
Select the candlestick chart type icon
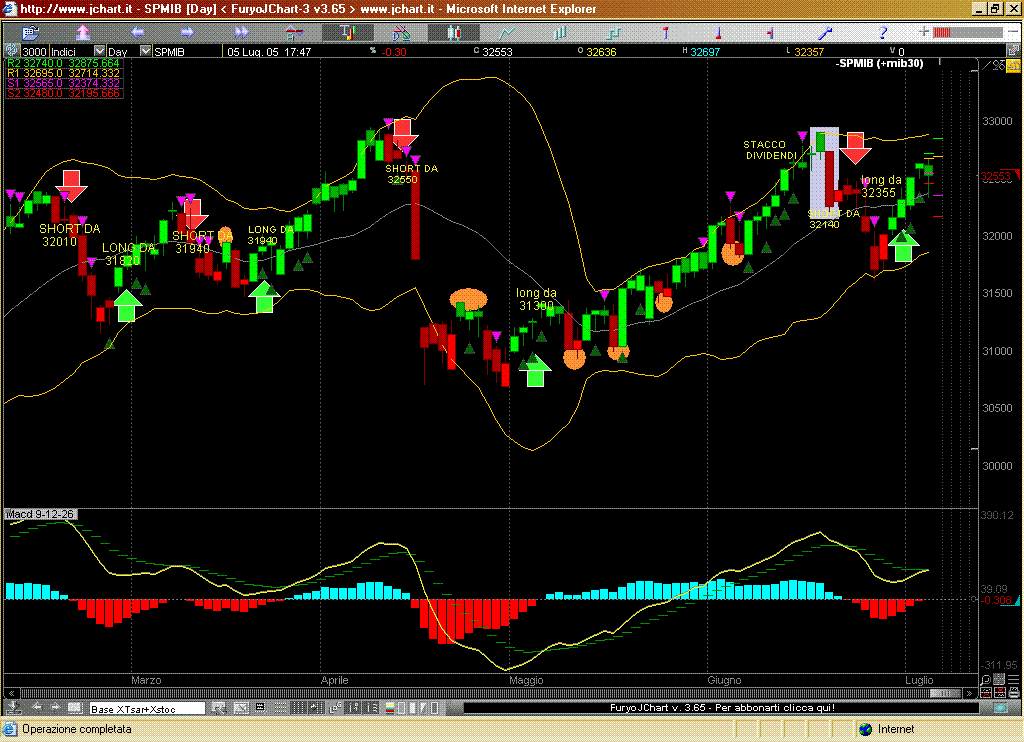(456, 32)
